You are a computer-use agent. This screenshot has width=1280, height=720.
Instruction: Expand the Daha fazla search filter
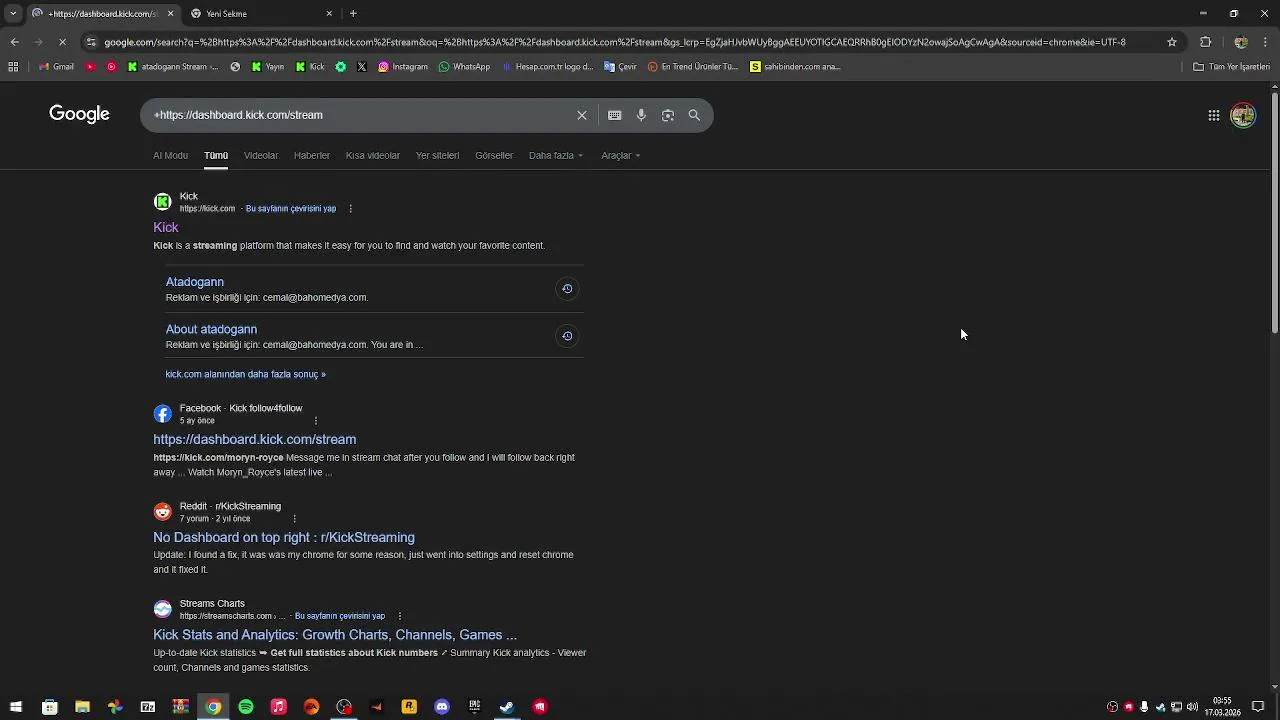(x=556, y=155)
